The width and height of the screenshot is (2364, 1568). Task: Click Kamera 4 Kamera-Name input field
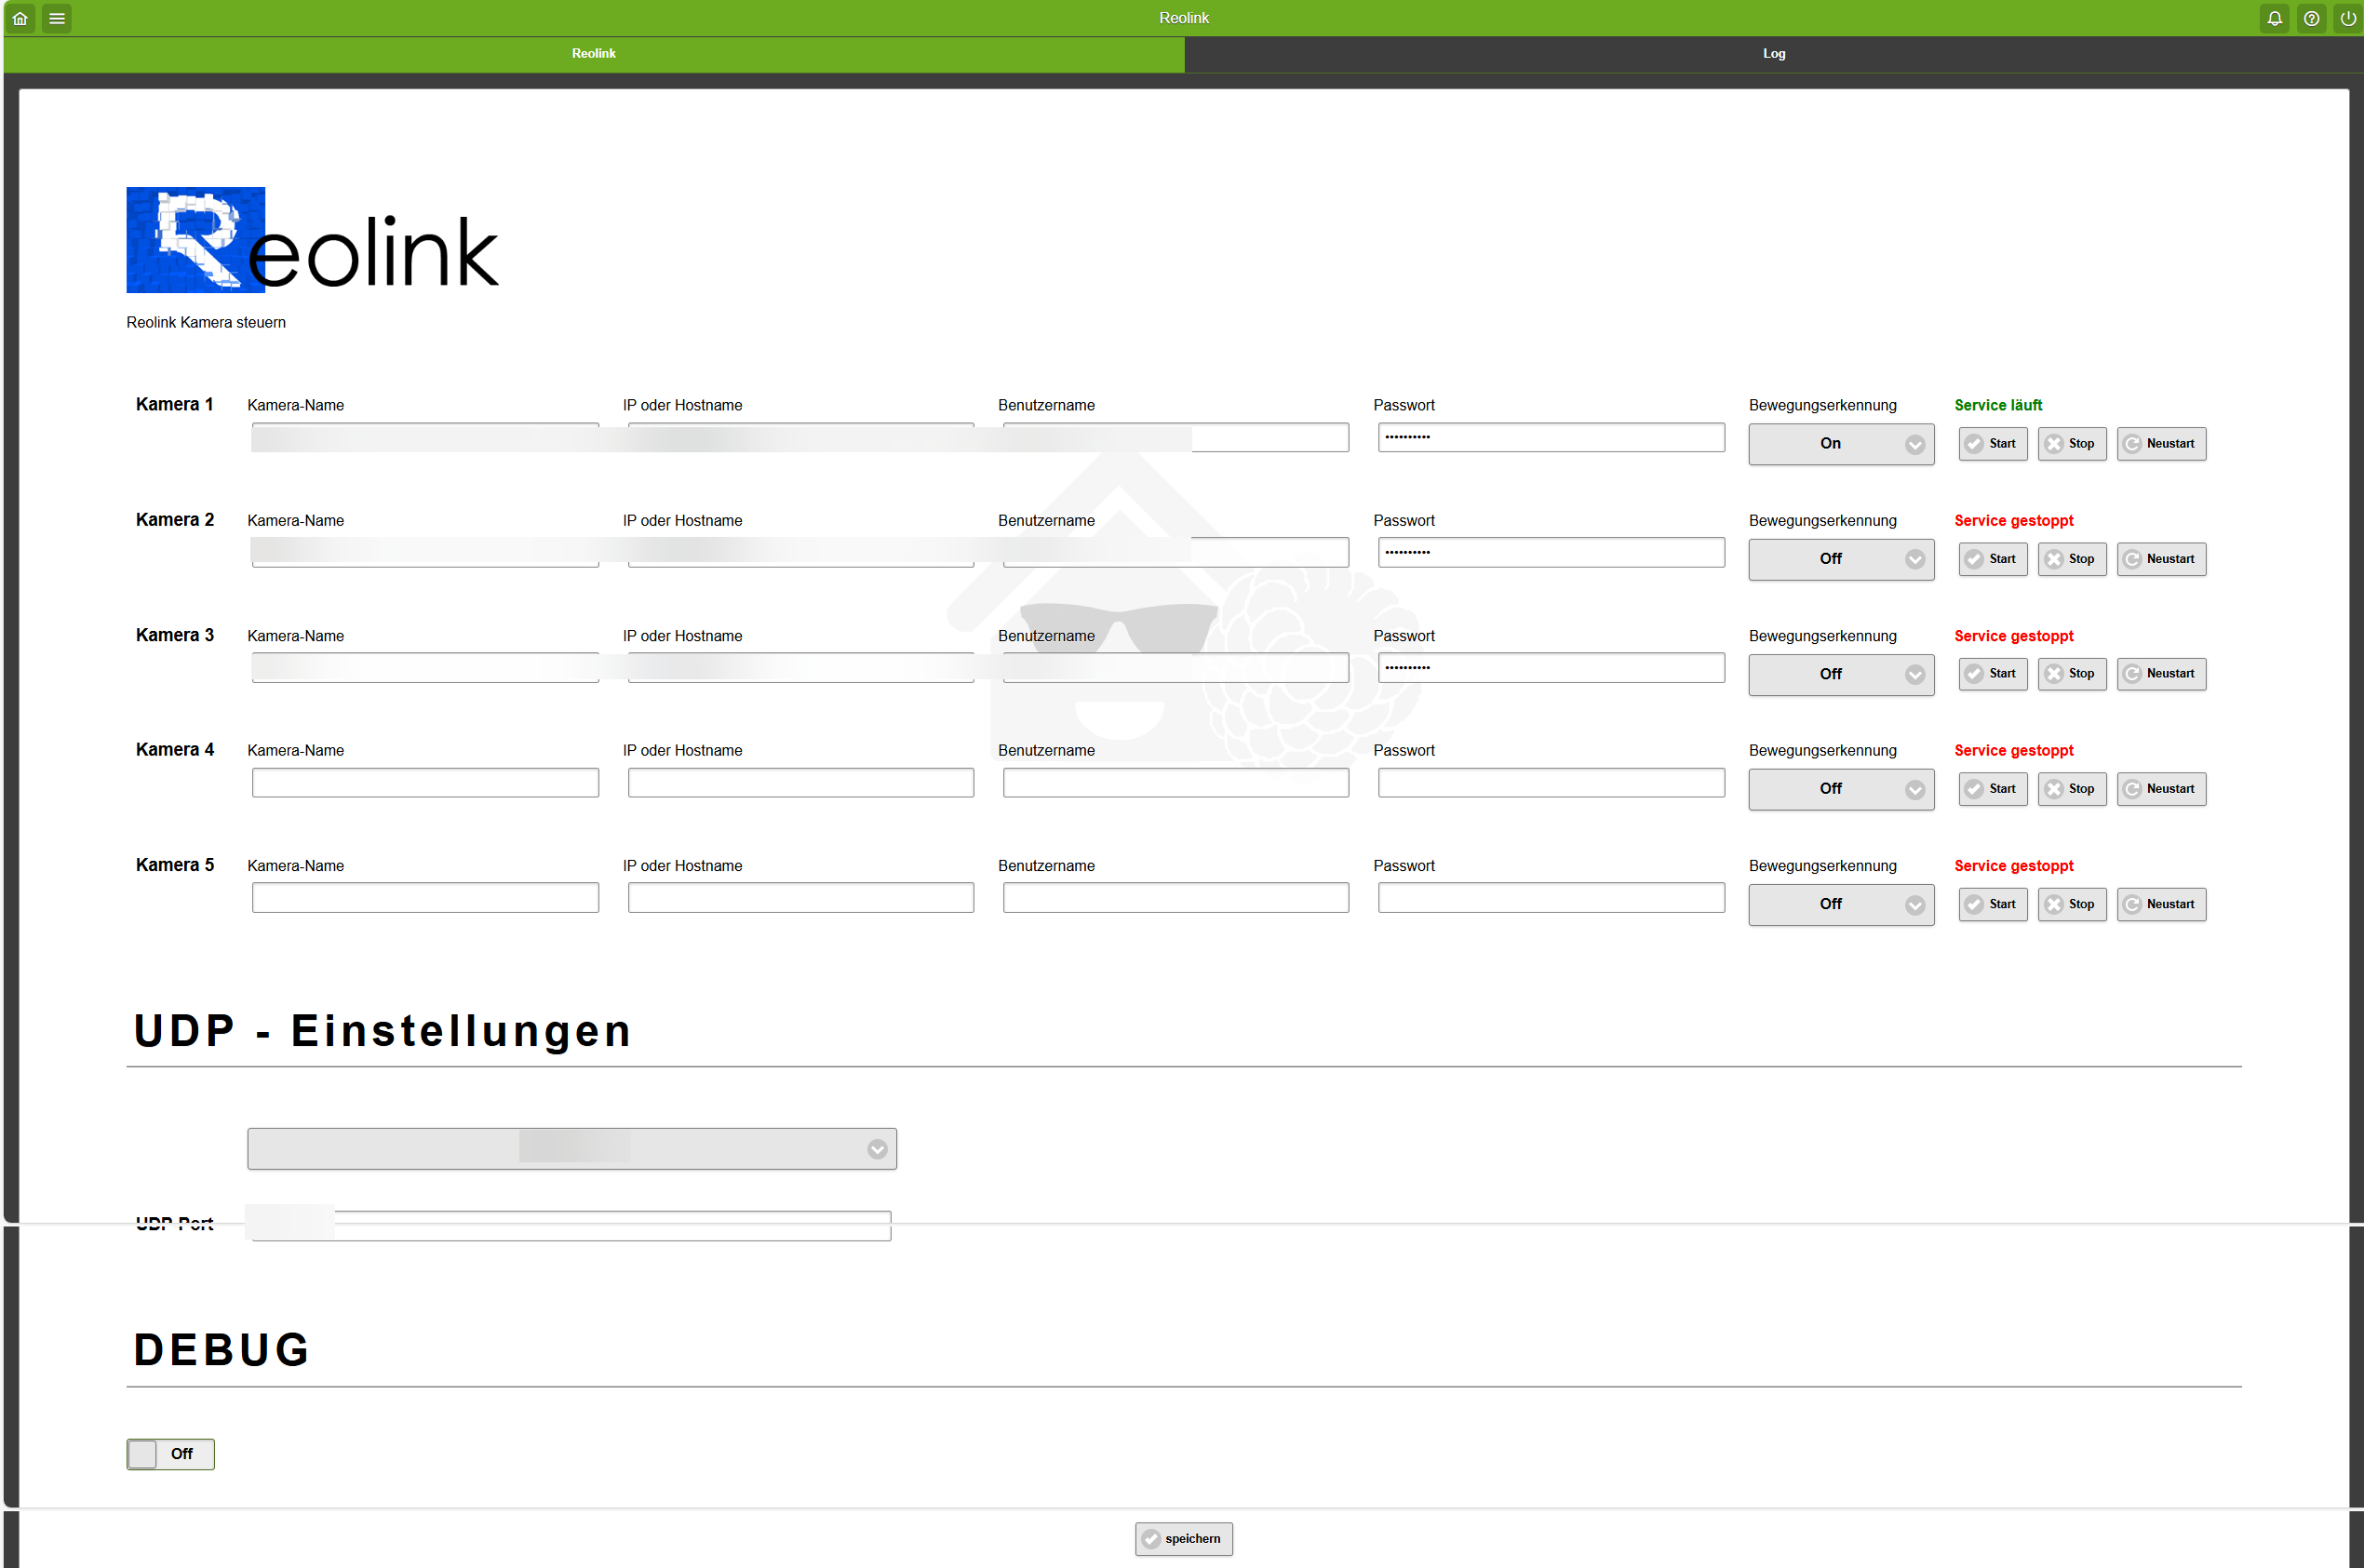[425, 782]
